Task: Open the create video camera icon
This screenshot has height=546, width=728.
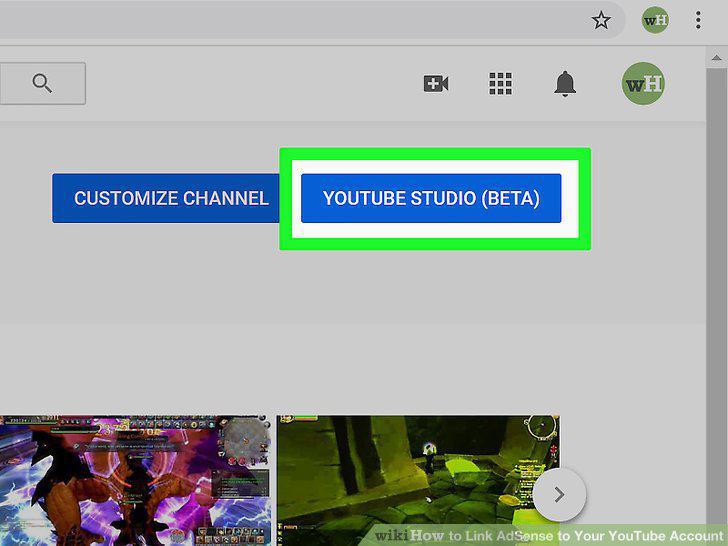Action: click(x=436, y=84)
